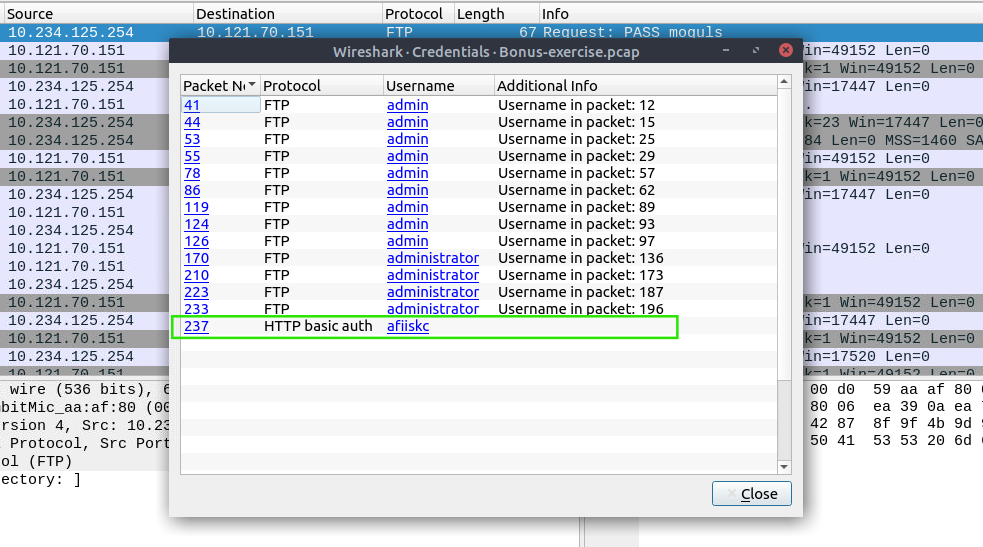Open packet 223 link
Image resolution: width=983 pixels, height=547 pixels.
click(196, 291)
